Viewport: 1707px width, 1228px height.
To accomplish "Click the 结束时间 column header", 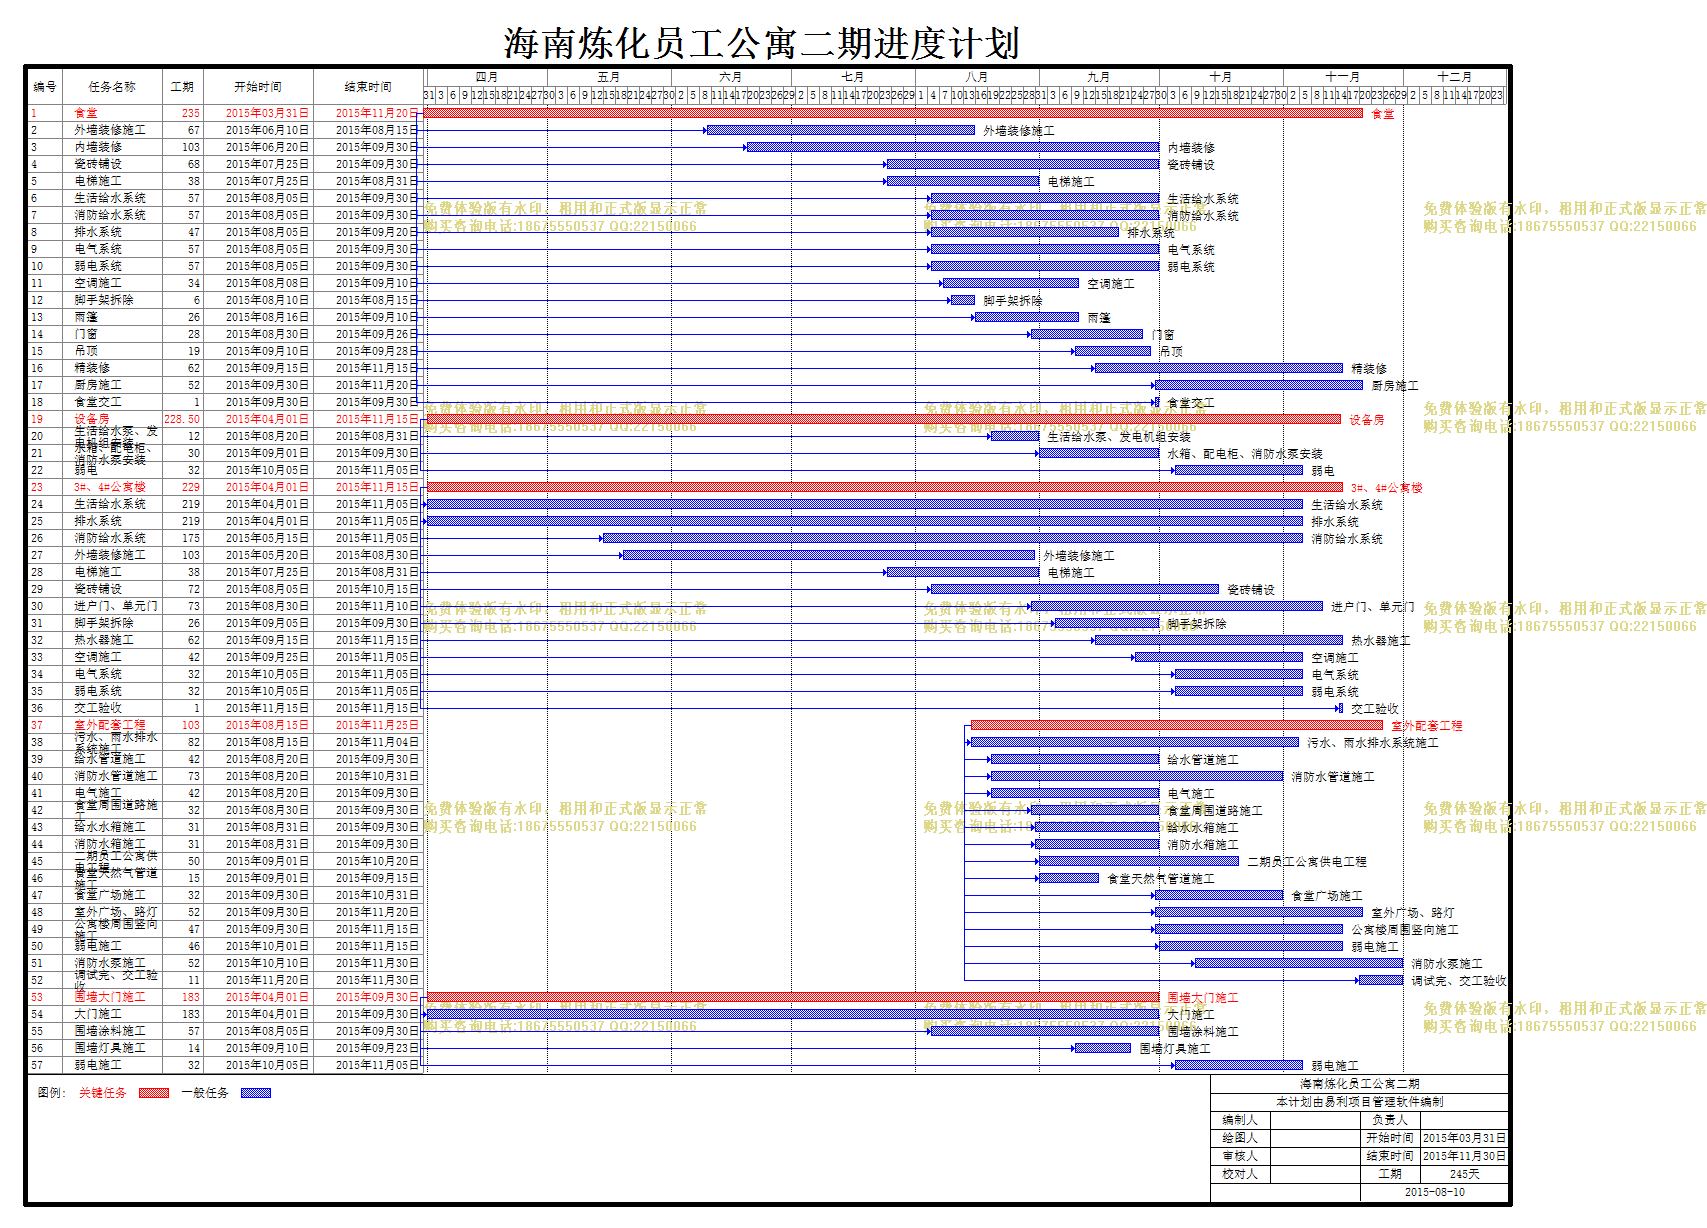I will click(x=368, y=87).
